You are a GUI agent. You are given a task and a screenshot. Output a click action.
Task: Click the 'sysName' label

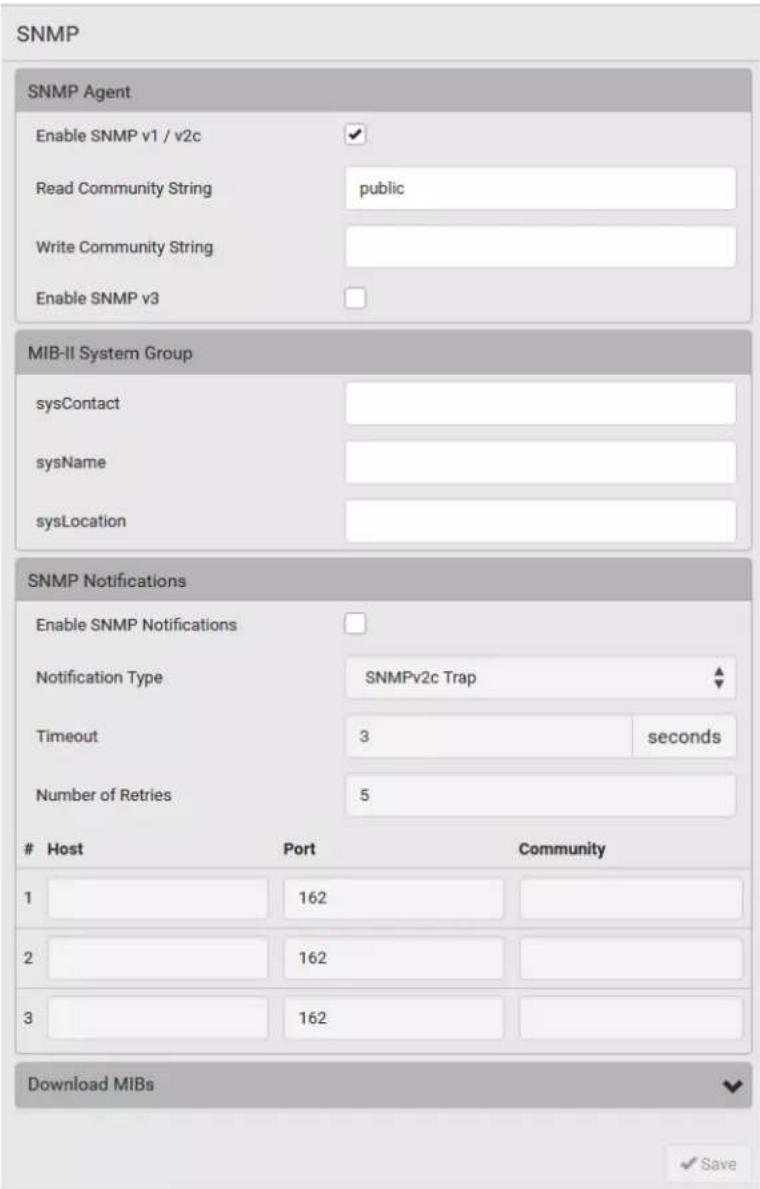coord(71,462)
